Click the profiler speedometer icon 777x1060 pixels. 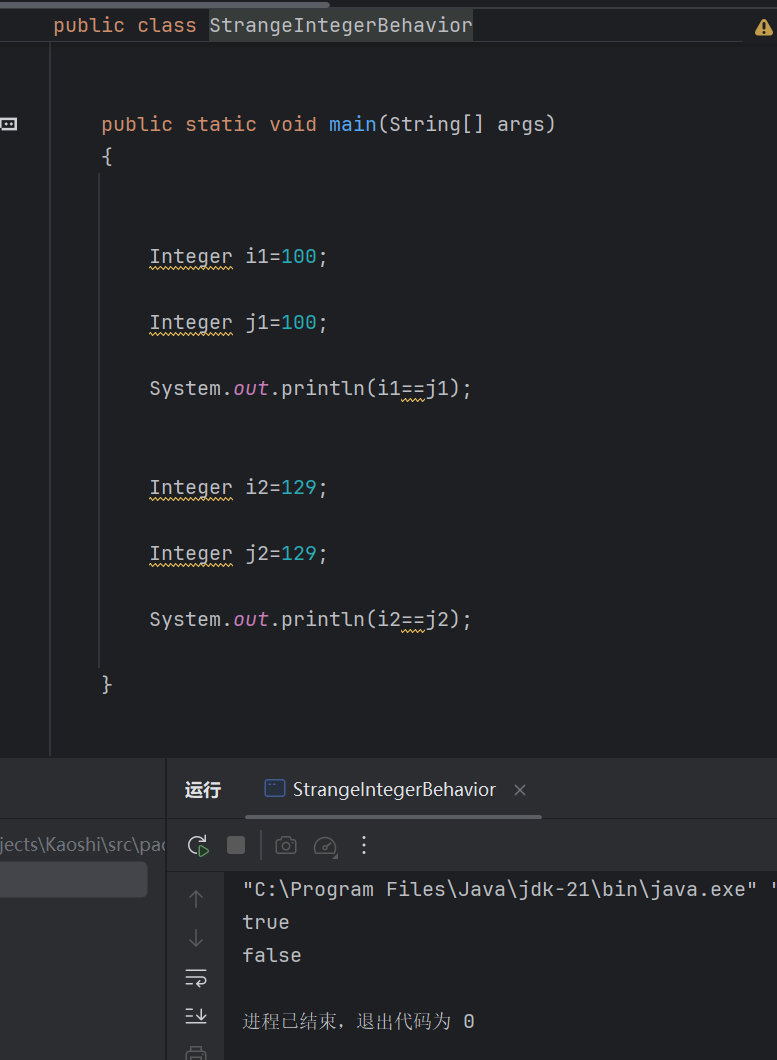click(x=325, y=846)
